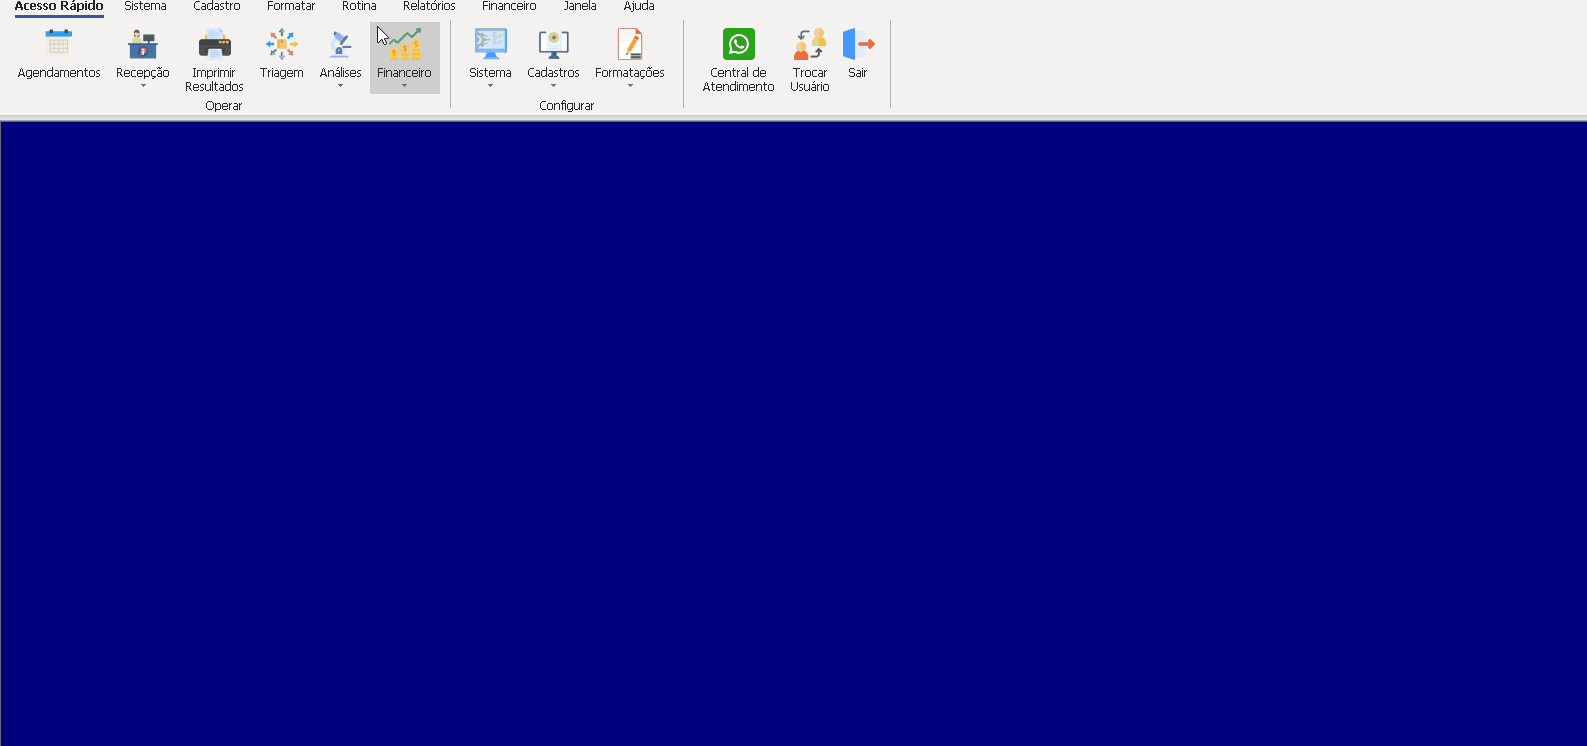Expand the Recepção dropdown arrow
Screen dimensions: 1587x746
click(x=143, y=86)
